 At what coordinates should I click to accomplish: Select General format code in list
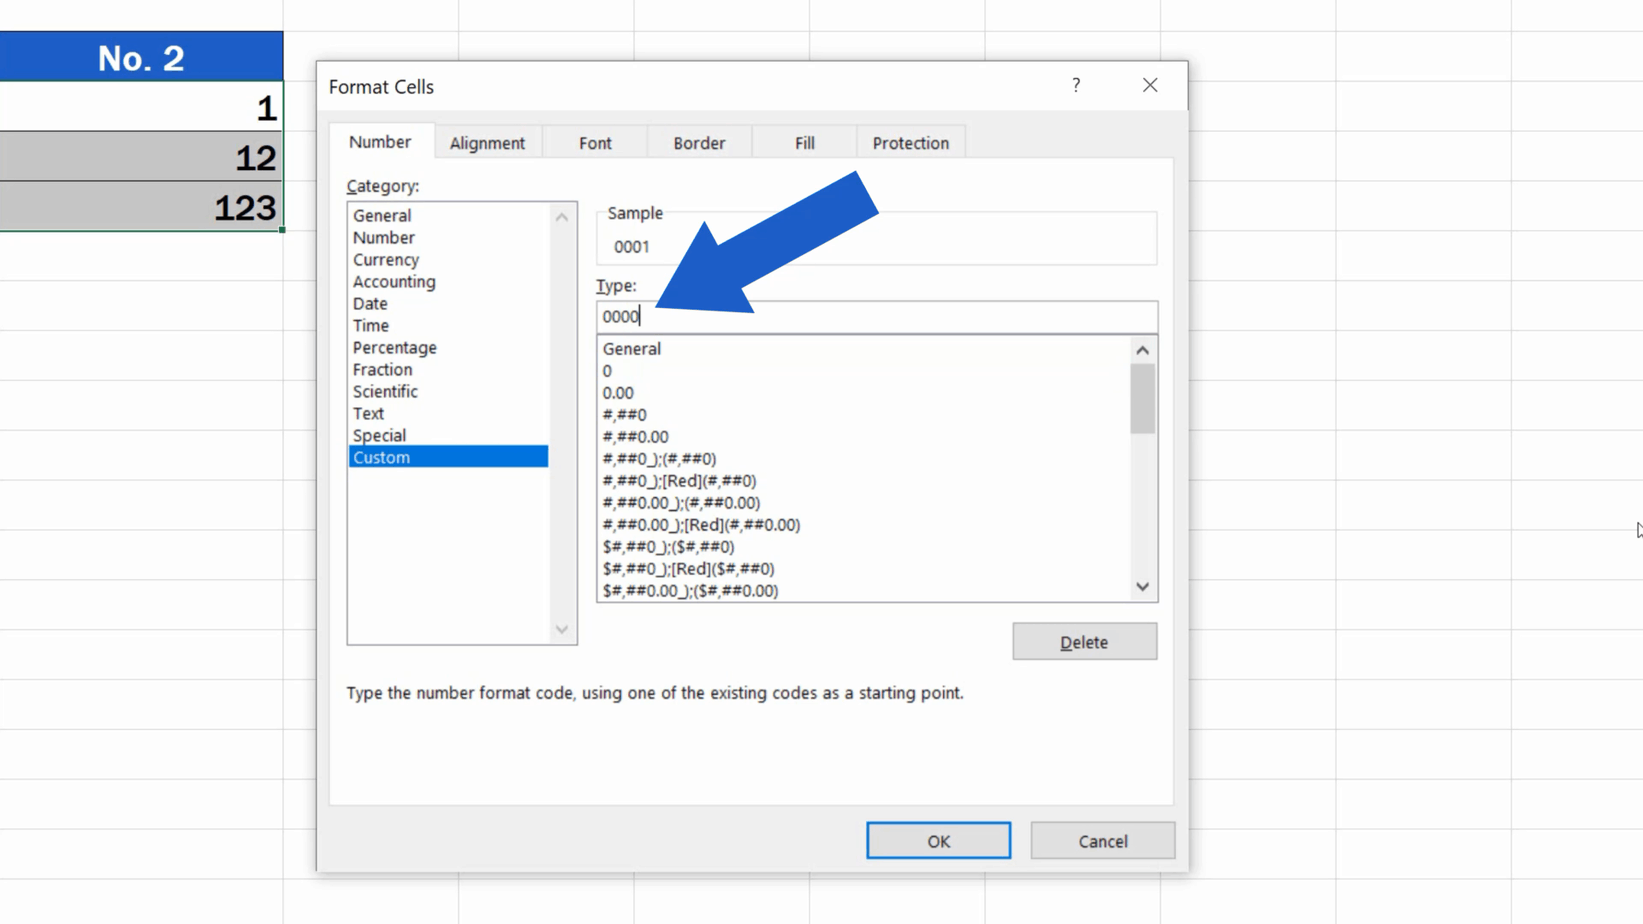point(864,349)
